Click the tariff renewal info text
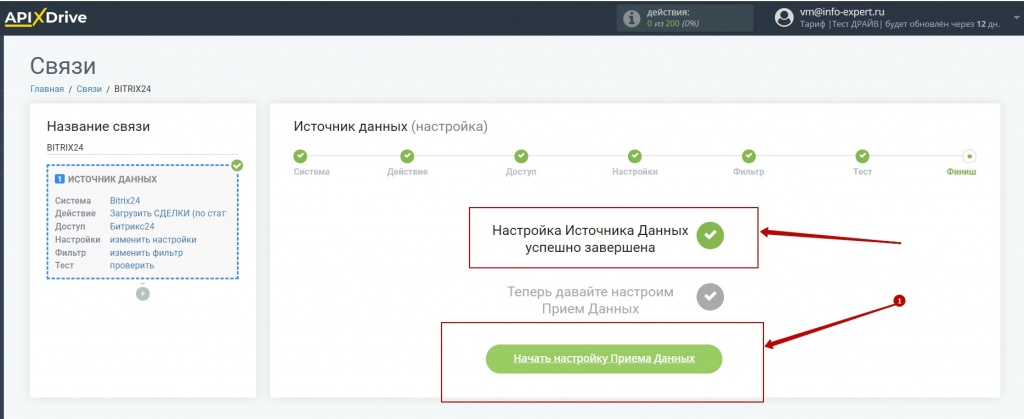This screenshot has height=419, width=1024. point(900,24)
